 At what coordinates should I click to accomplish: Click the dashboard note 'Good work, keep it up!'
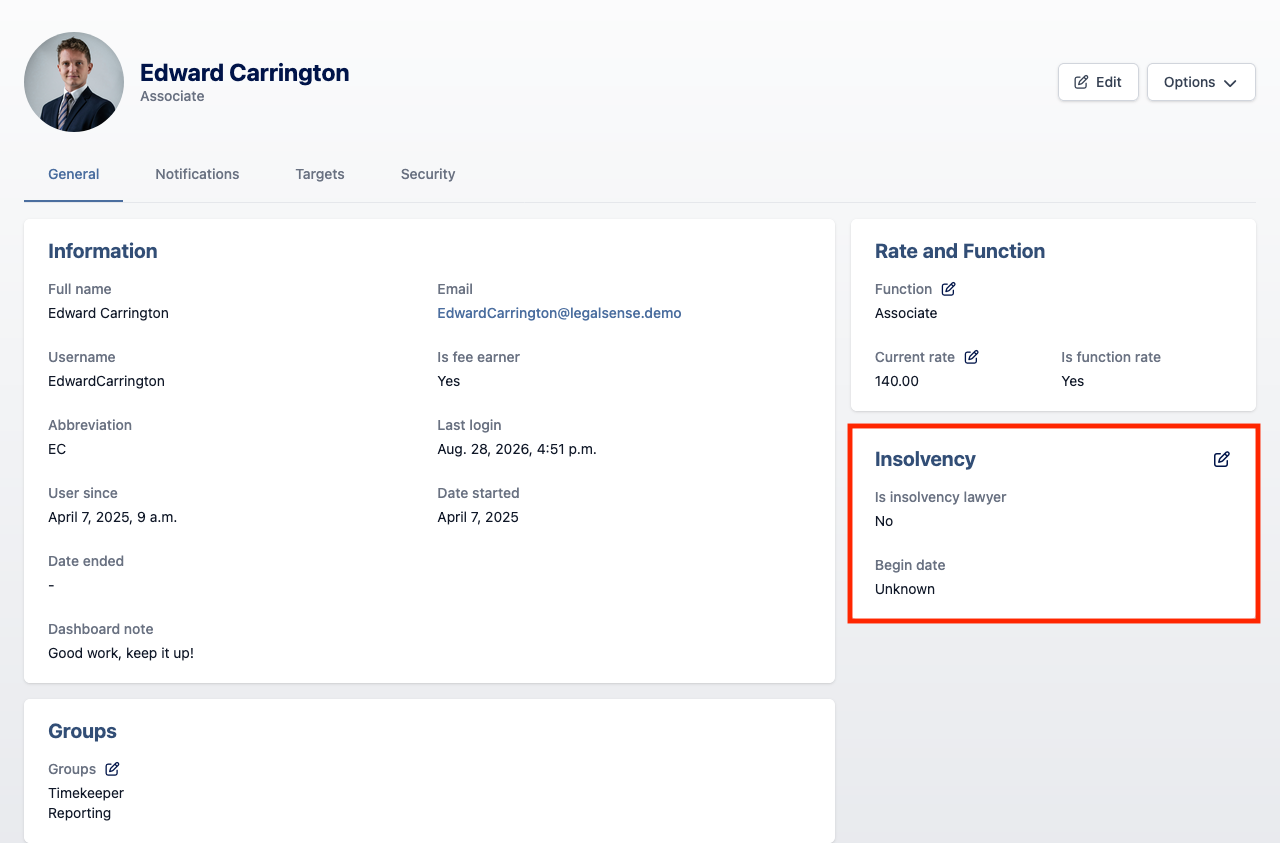click(121, 653)
